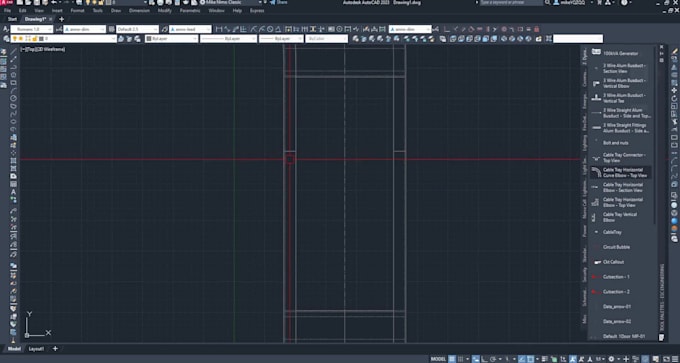Select the Ckt Callout palette tool
The width and height of the screenshot is (680, 363).
pos(621,262)
